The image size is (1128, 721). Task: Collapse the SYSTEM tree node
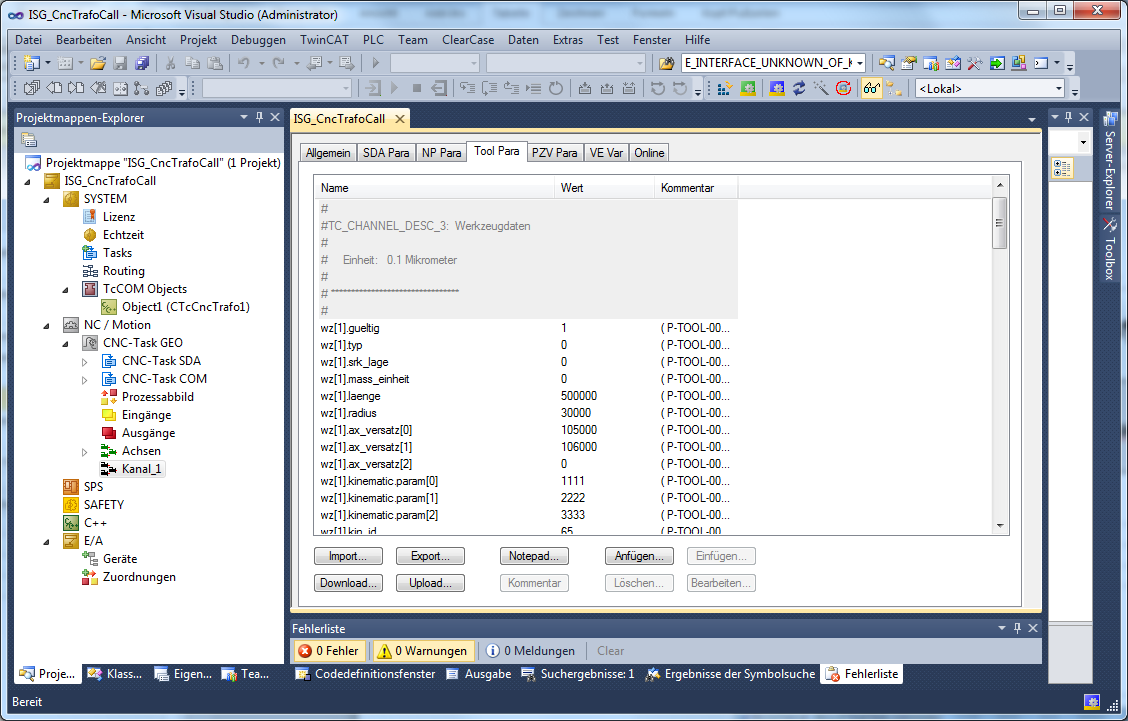47,199
